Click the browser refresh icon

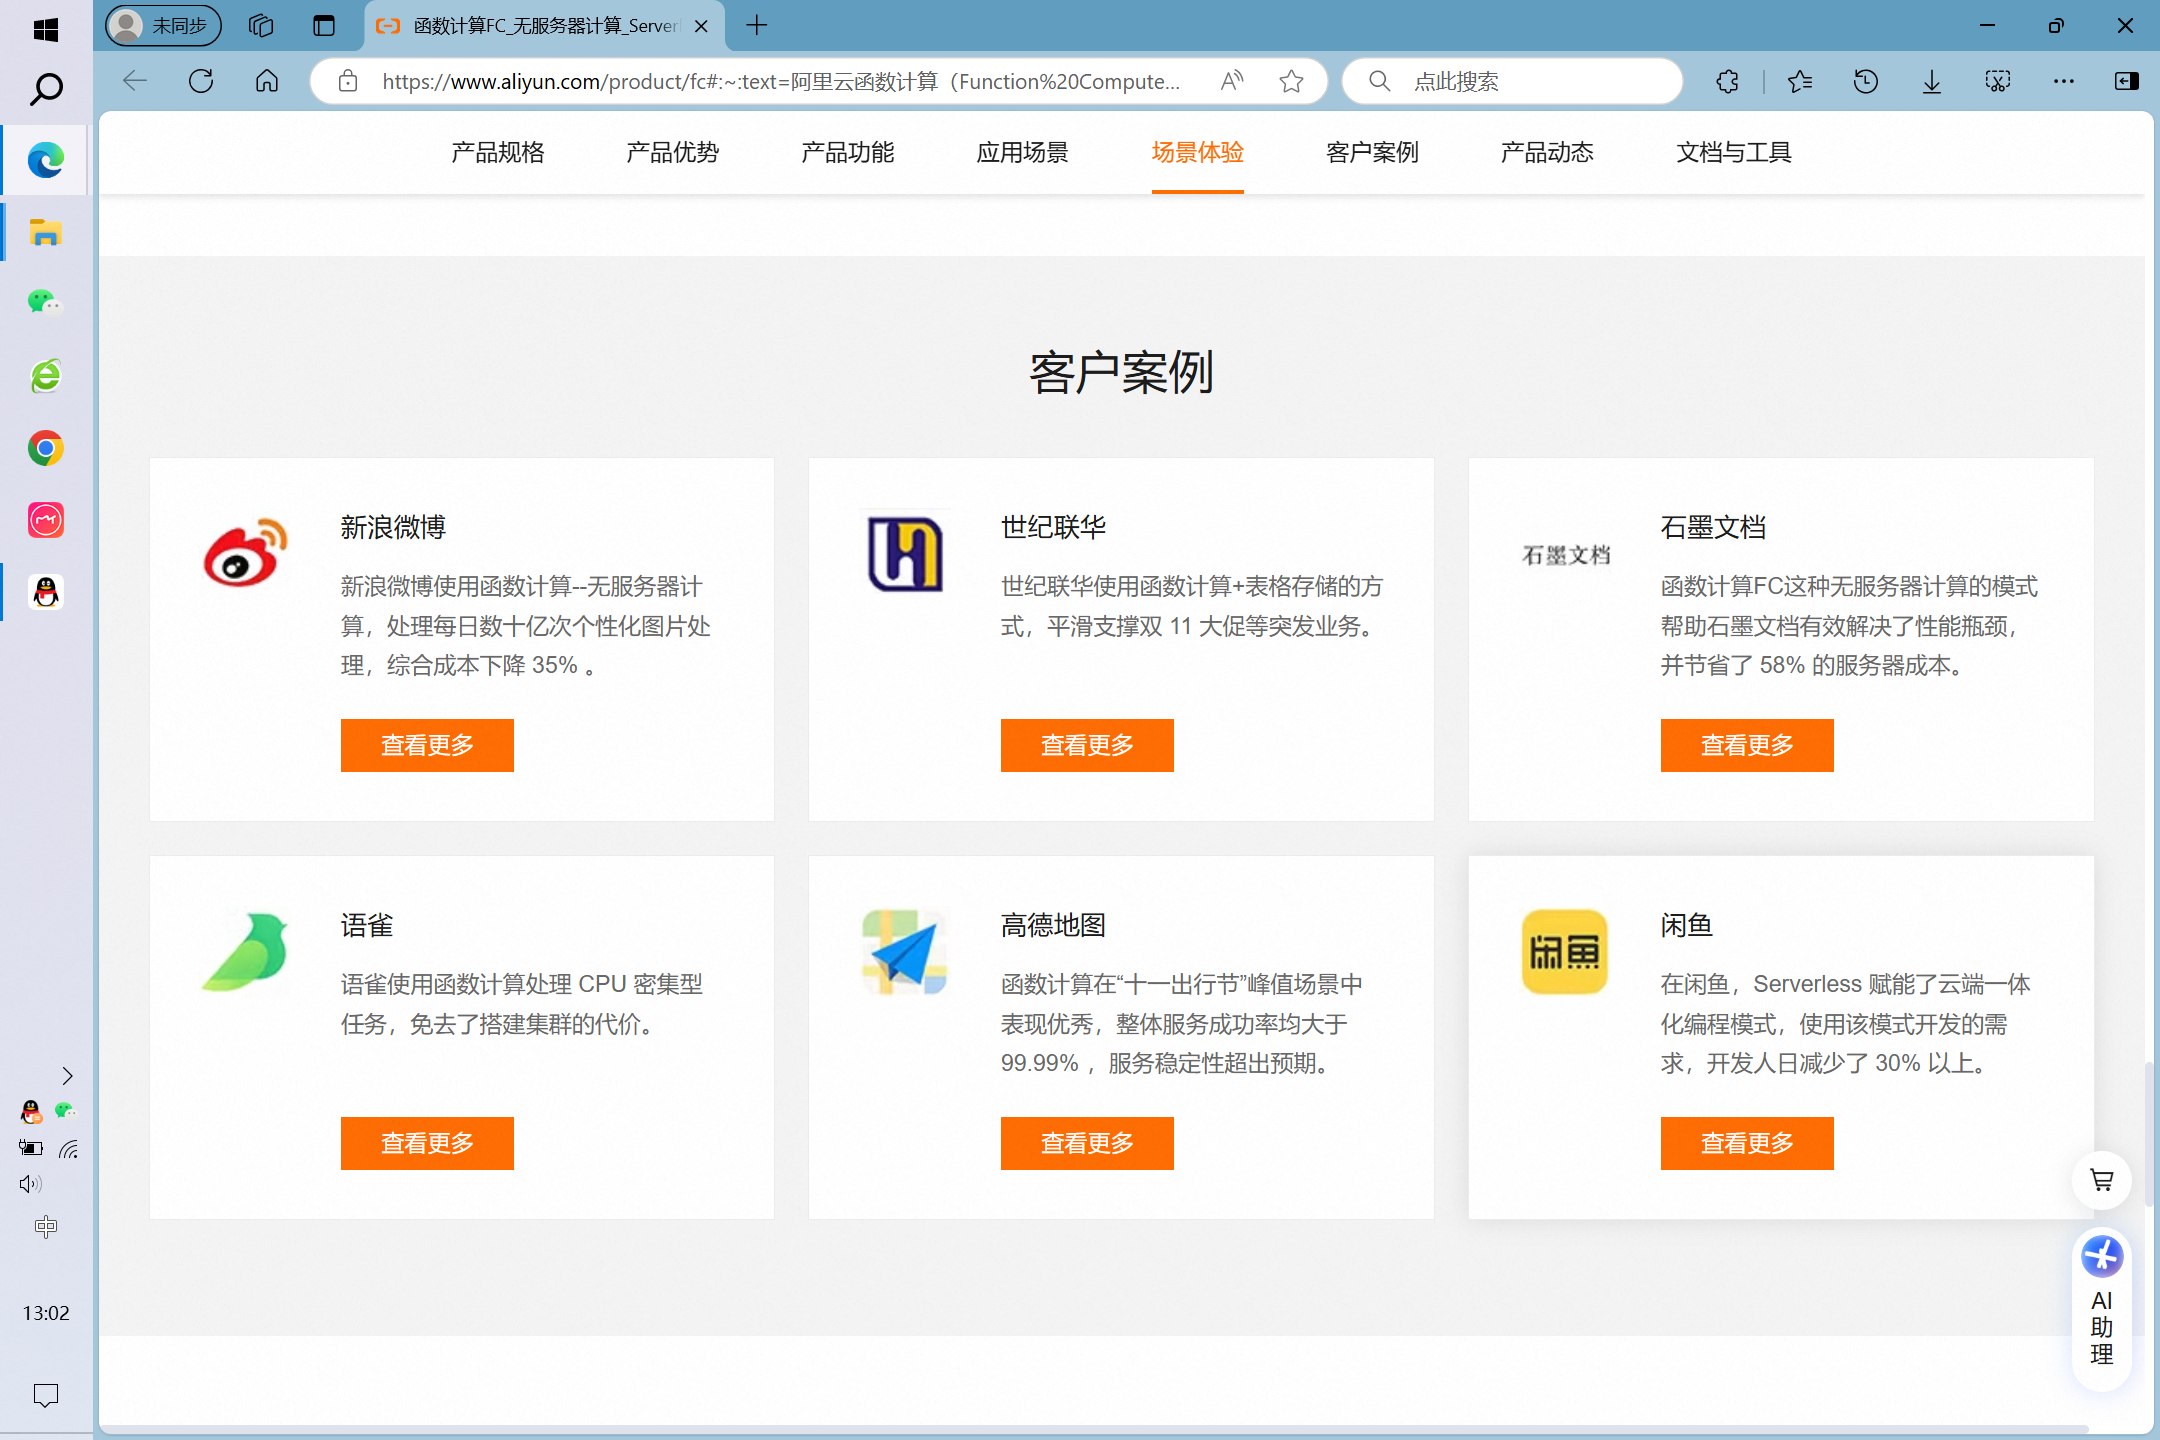pyautogui.click(x=201, y=81)
